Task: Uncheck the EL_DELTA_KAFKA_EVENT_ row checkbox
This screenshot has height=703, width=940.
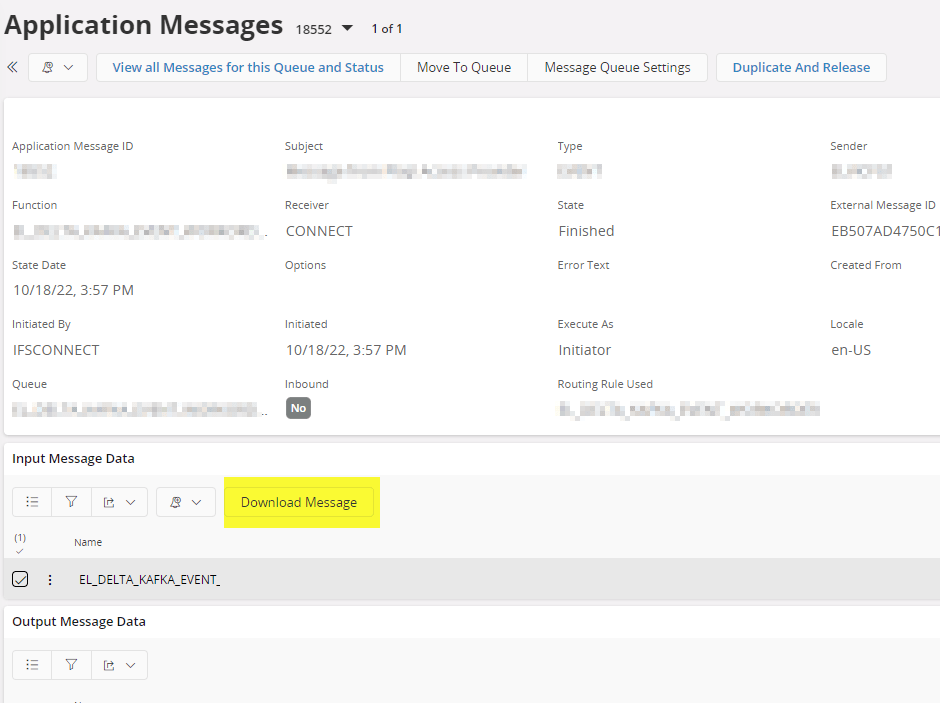Action: tap(20, 580)
